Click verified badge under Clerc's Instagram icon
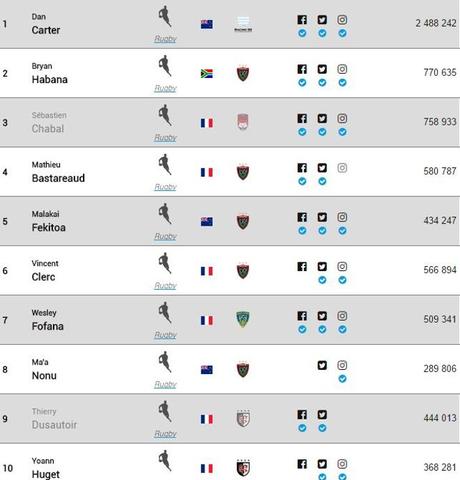The height and width of the screenshot is (480, 460). 342,280
